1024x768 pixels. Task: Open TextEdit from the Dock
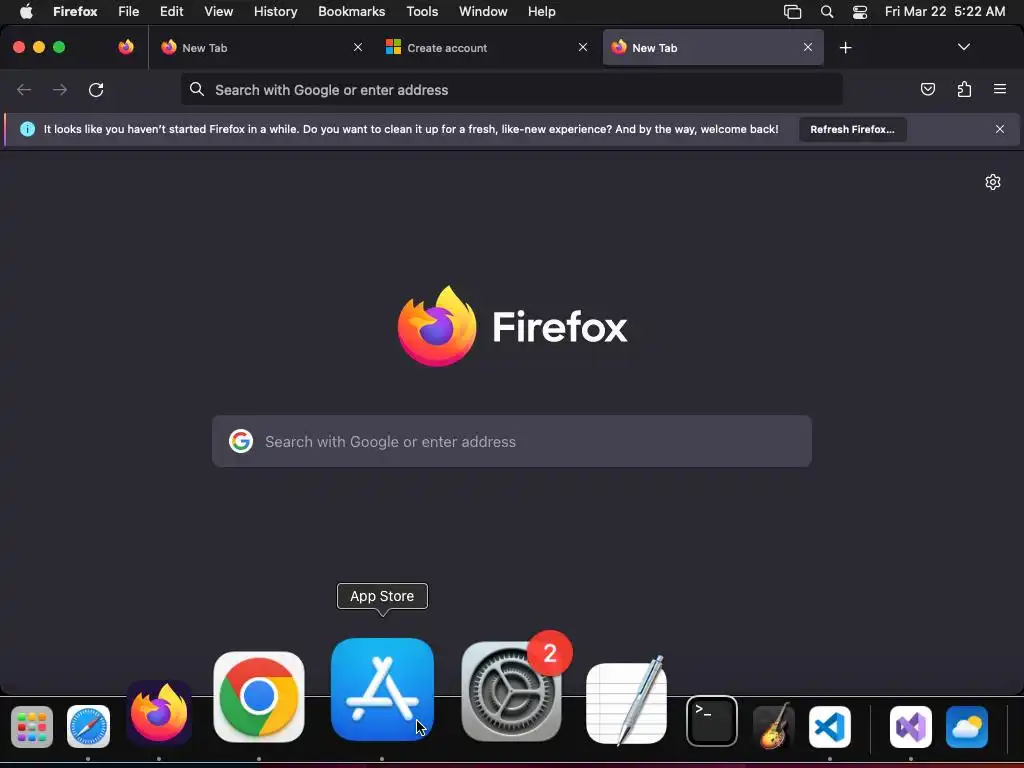click(626, 703)
